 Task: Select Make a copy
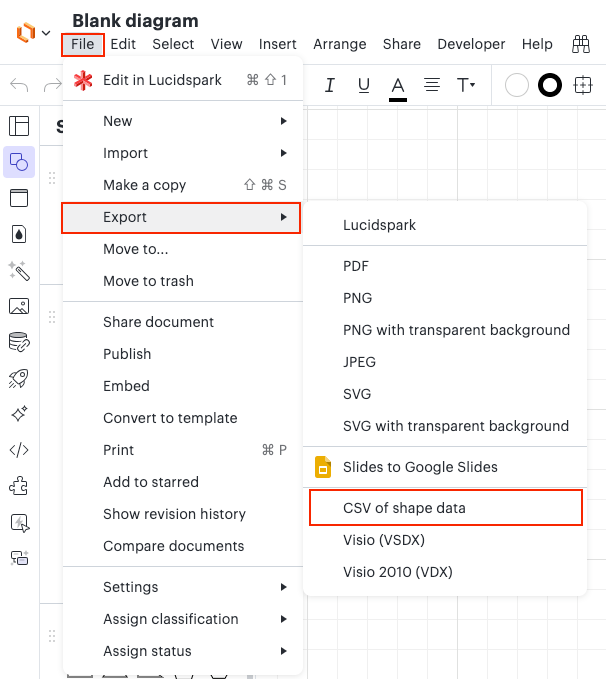tap(182, 185)
